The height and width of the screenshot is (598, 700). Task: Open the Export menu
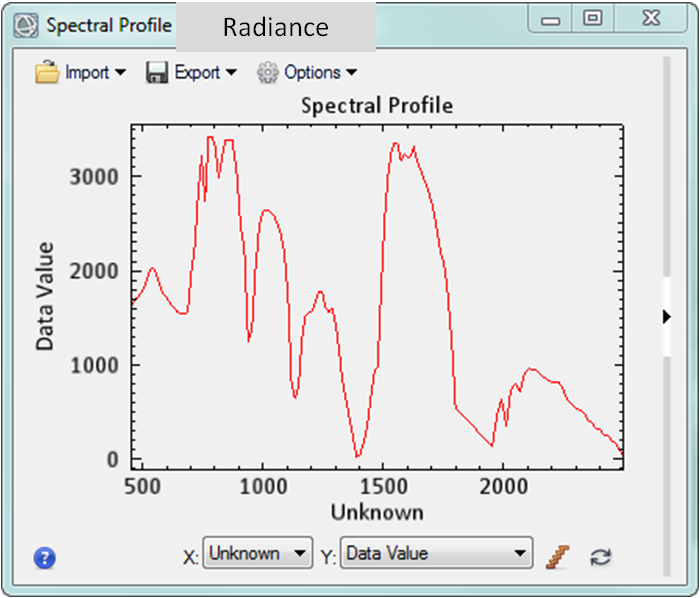[x=205, y=72]
